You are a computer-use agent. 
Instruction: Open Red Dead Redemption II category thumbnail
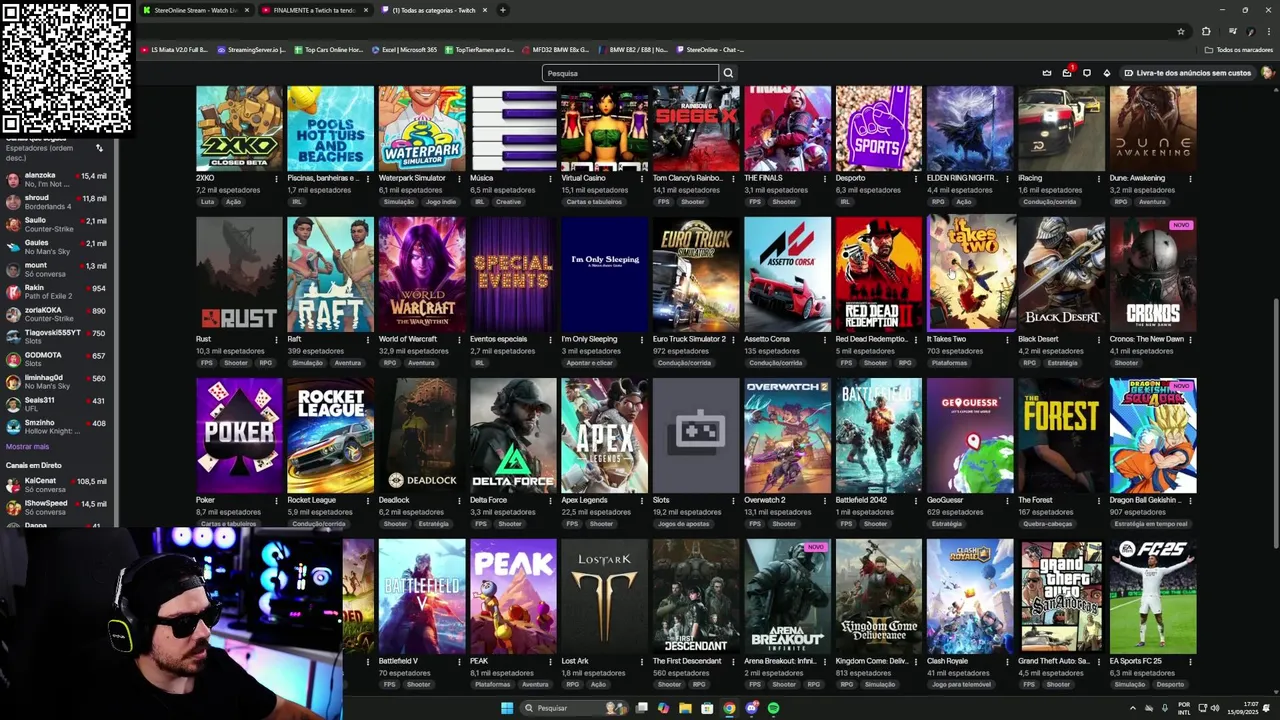(879, 274)
